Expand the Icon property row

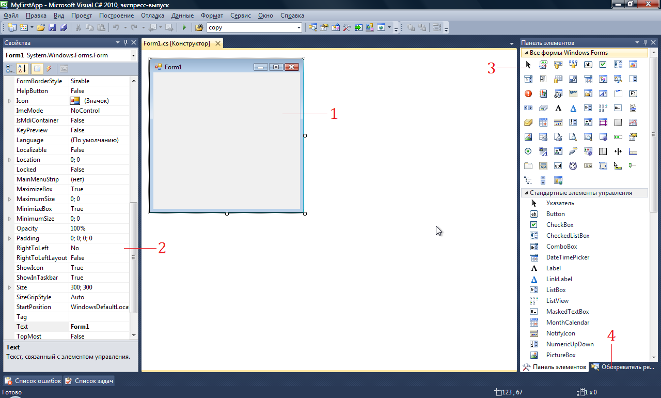click(x=9, y=101)
